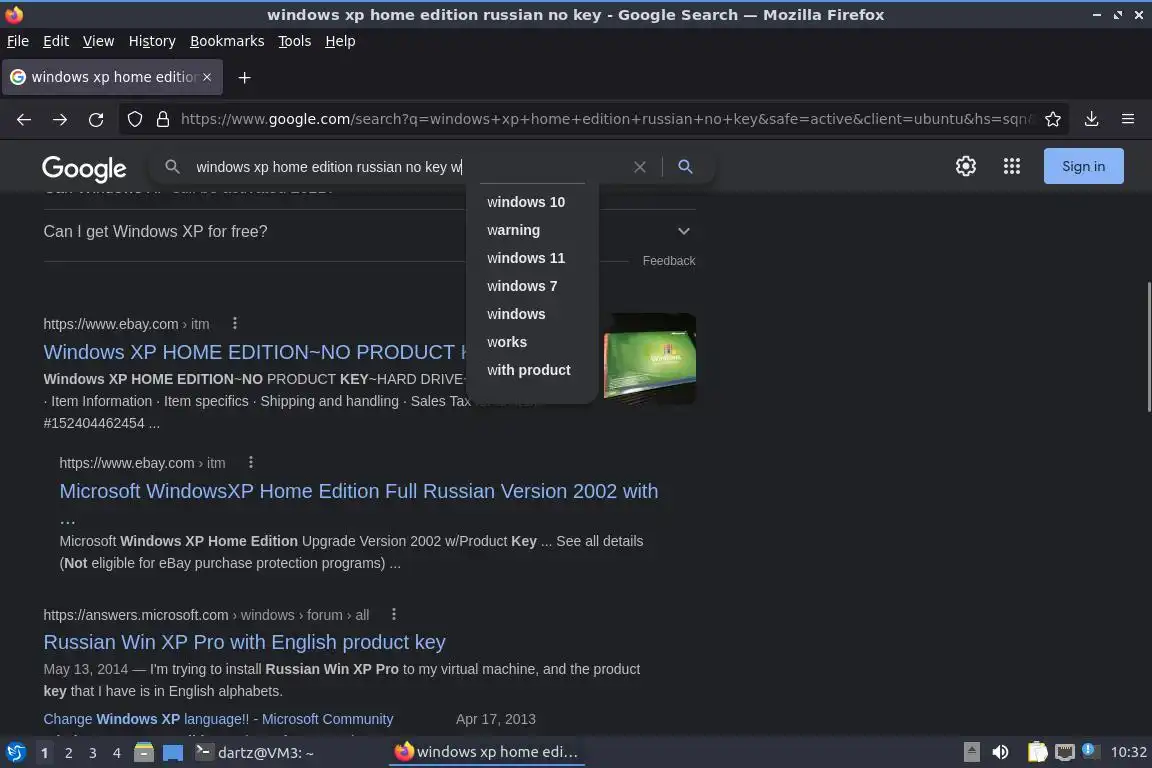This screenshot has width=1152, height=768.
Task: Click the Firefox URL address bar
Action: [x=606, y=119]
